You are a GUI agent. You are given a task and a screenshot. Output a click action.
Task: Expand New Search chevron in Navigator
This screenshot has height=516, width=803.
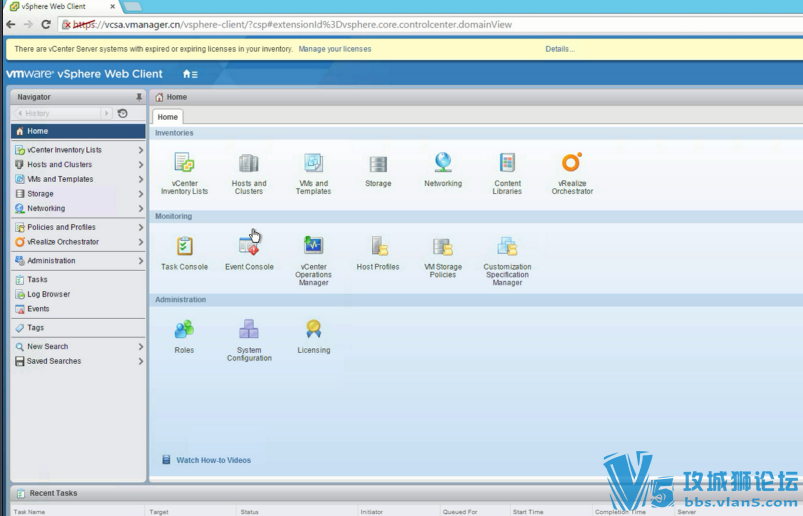(140, 347)
